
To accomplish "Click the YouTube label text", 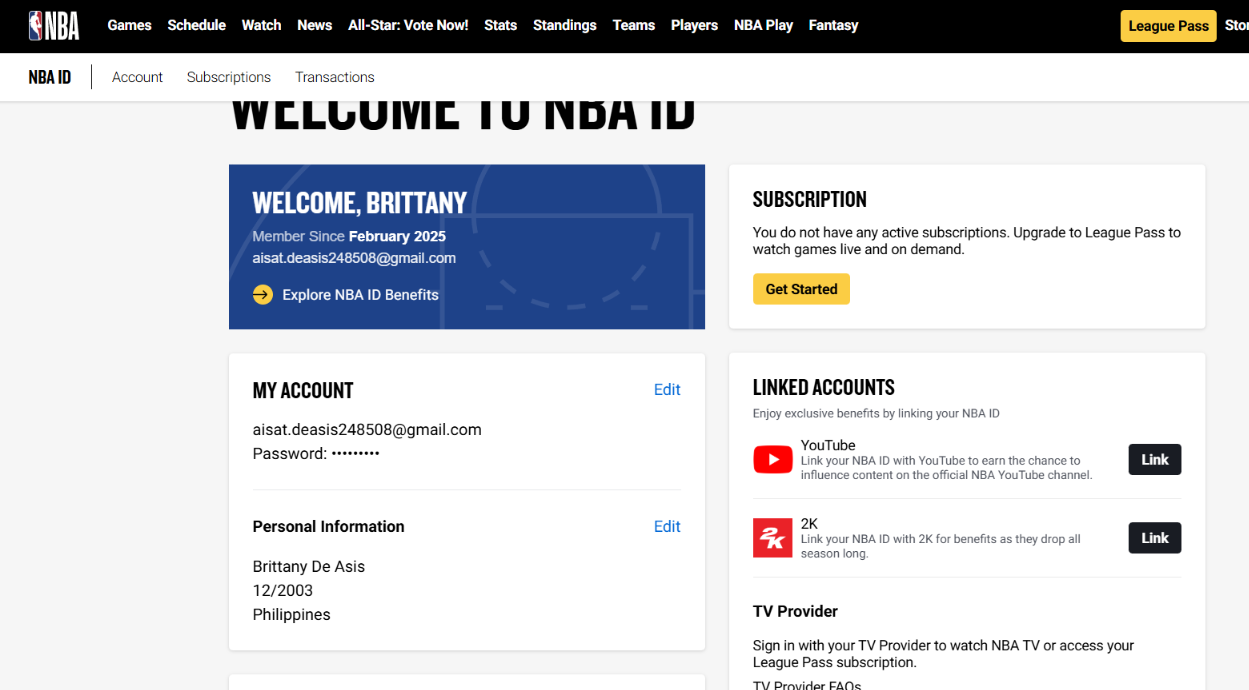I will pos(828,445).
